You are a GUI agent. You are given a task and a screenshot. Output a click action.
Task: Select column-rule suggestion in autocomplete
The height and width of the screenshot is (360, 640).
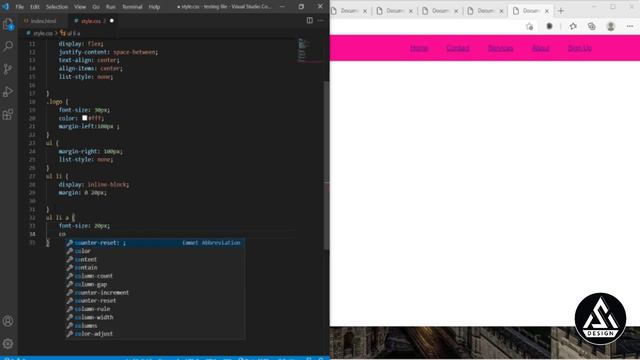pos(155,309)
